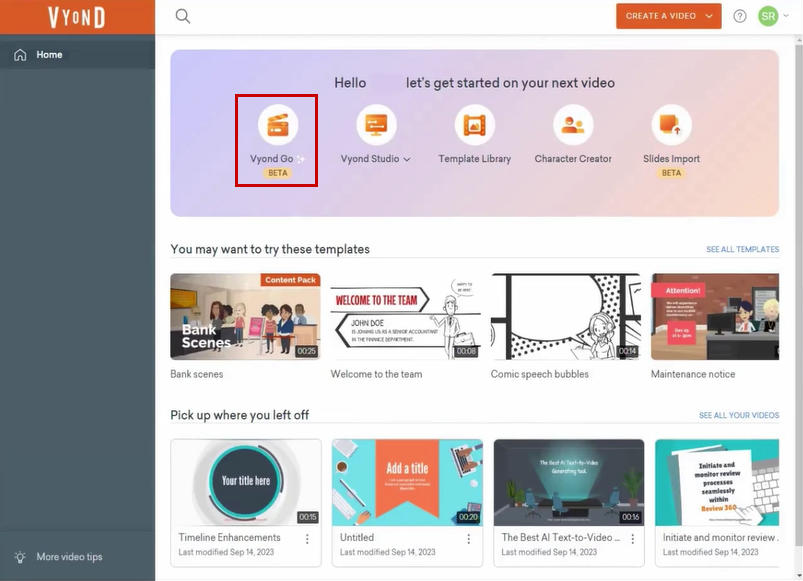803x581 pixels.
Task: Open the Welcome to the team template
Action: (x=405, y=317)
